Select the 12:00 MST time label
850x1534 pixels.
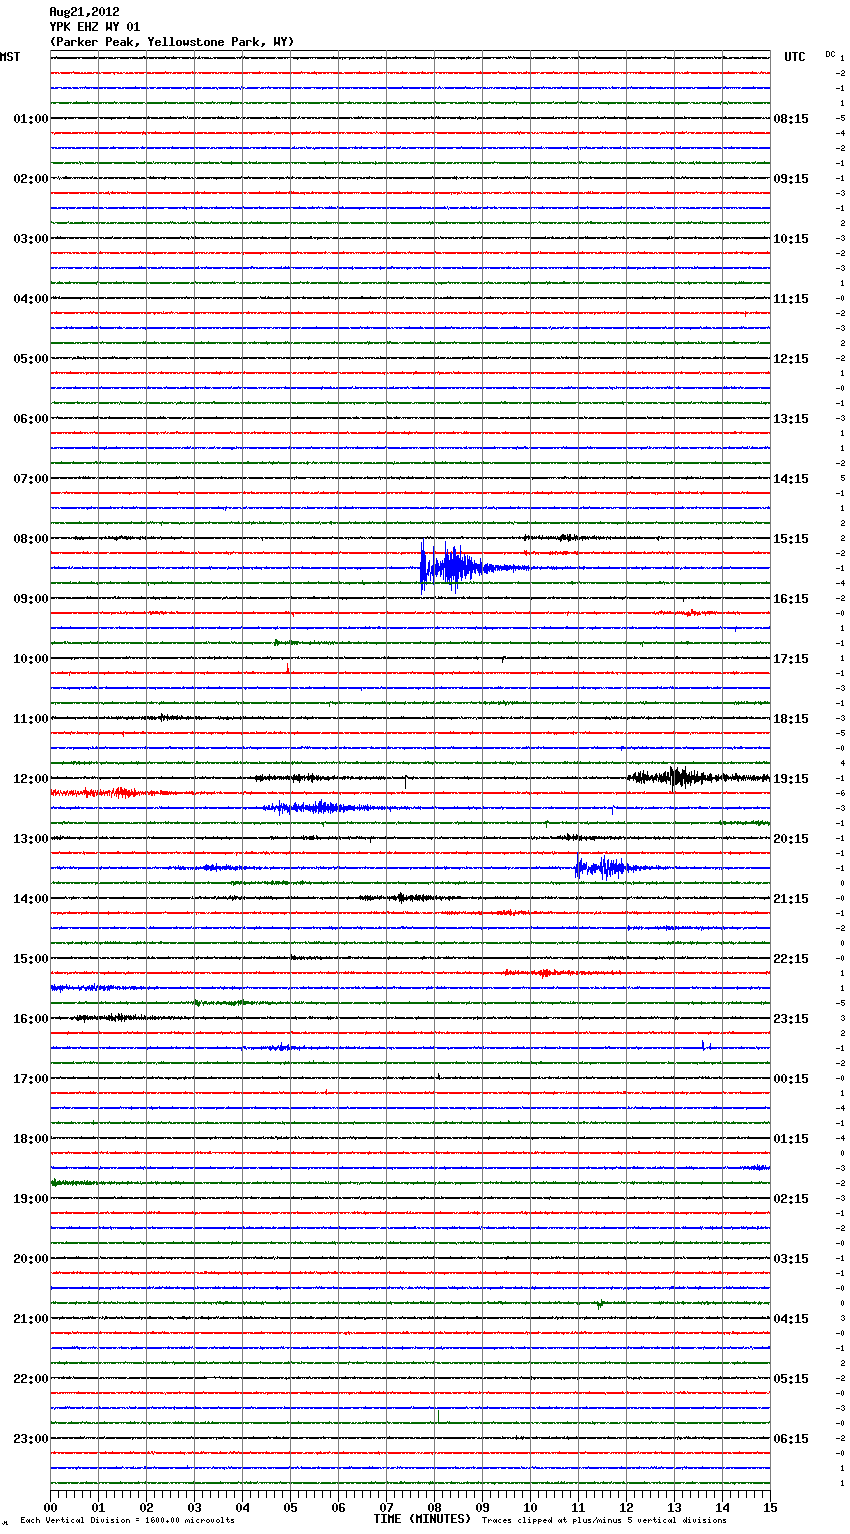click(30, 779)
